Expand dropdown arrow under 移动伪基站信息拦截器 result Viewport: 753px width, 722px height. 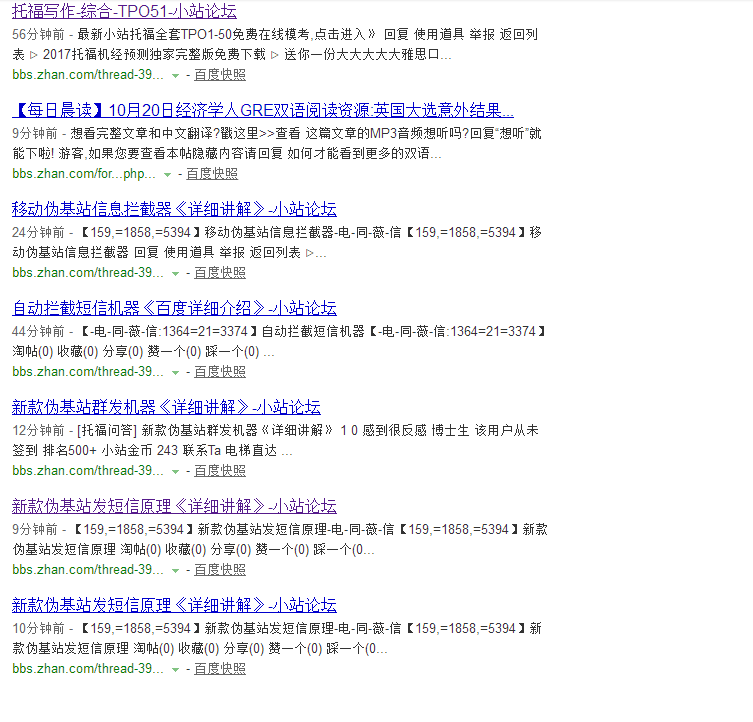[x=175, y=273]
